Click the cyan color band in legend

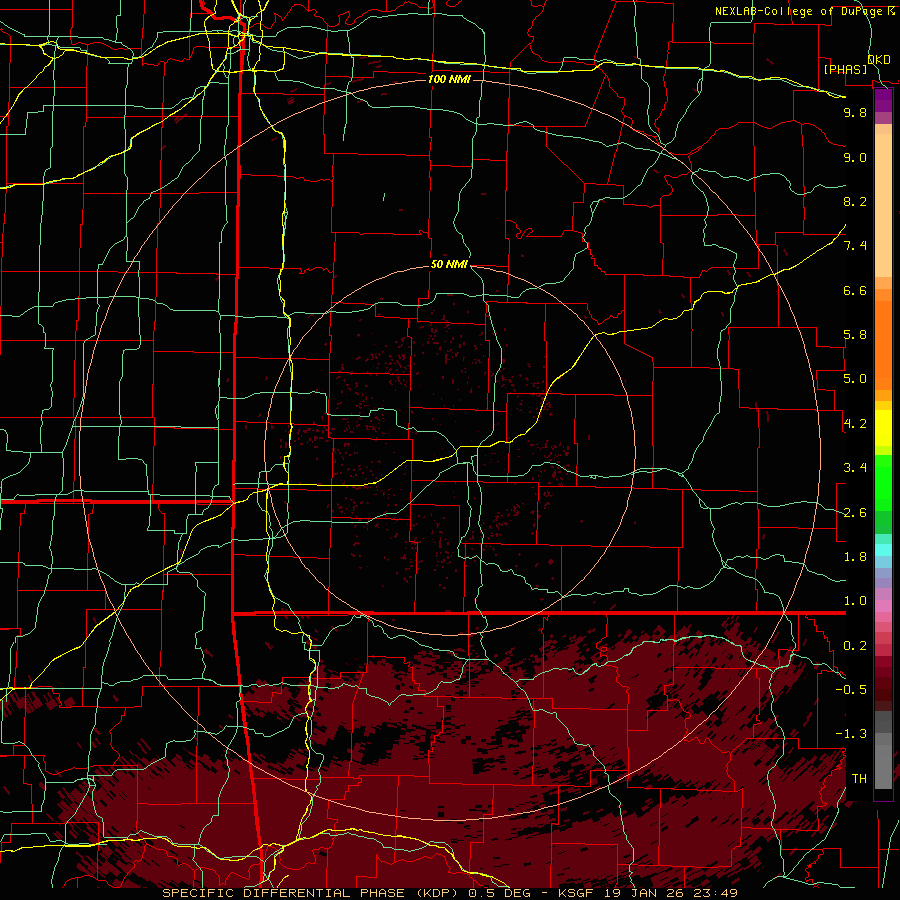[x=883, y=550]
